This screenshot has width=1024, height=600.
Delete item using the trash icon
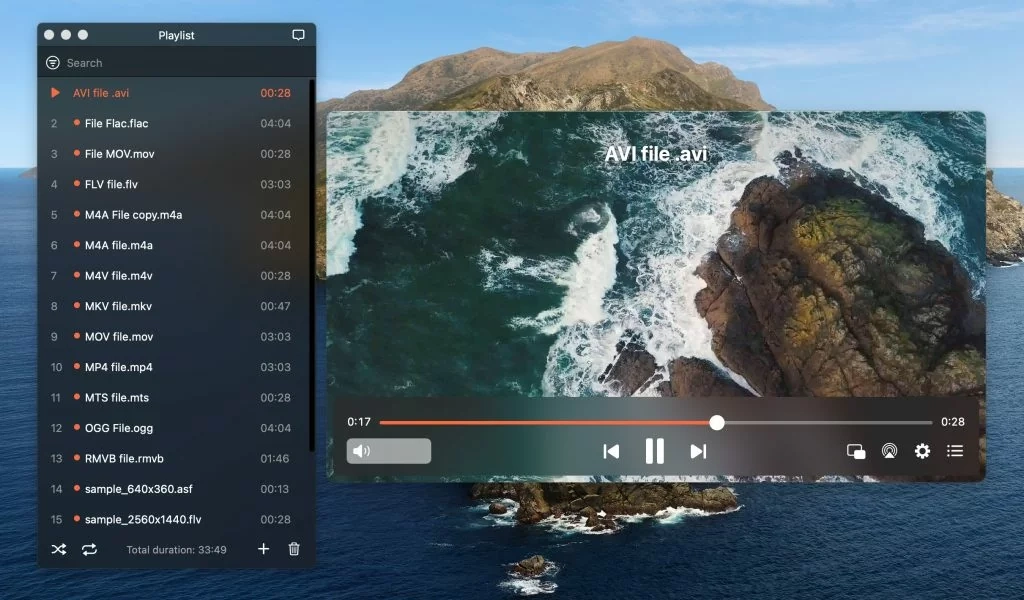tap(294, 549)
